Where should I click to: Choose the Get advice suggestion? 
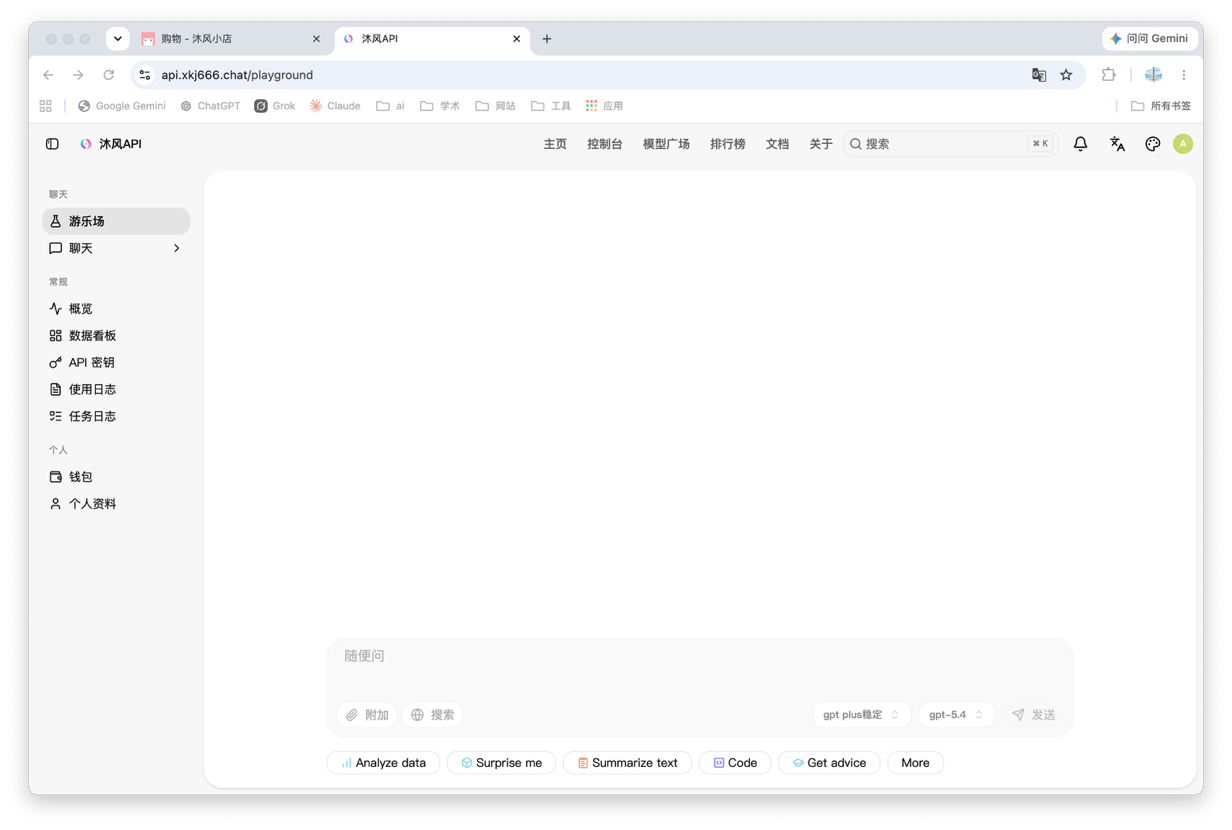click(829, 763)
